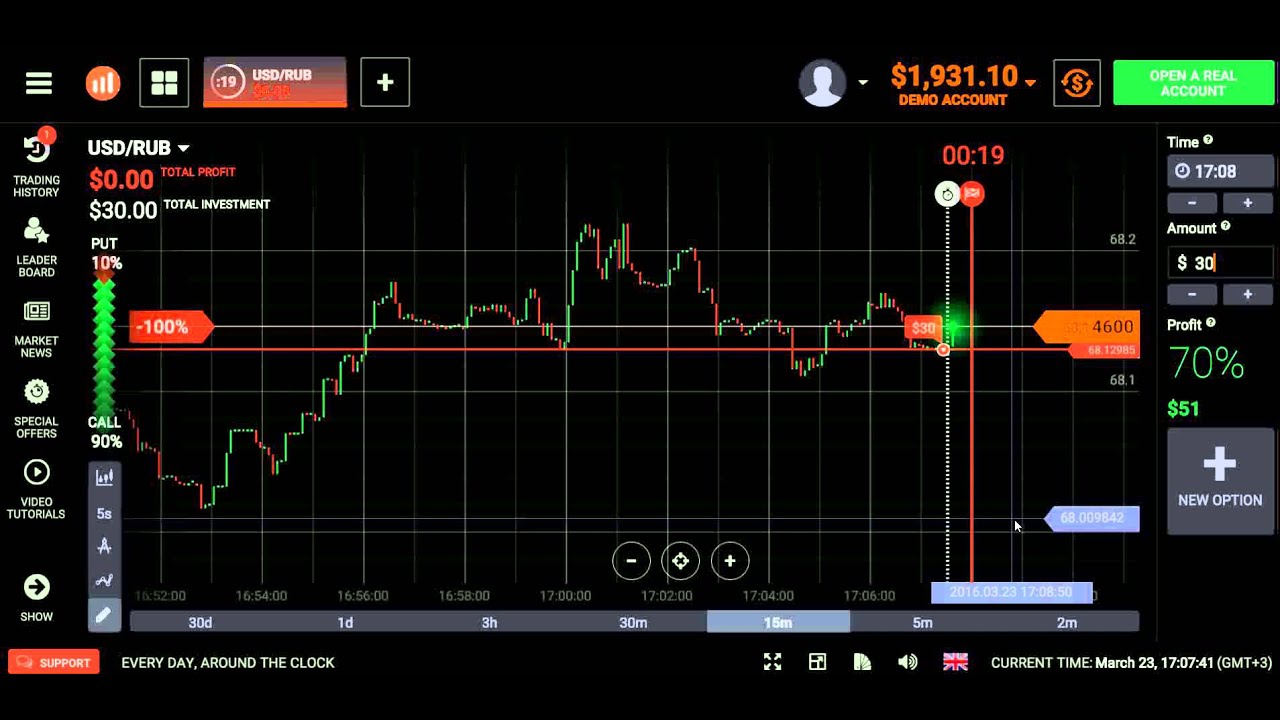
Task: Expand the profile dropdown arrow
Action: click(x=863, y=83)
